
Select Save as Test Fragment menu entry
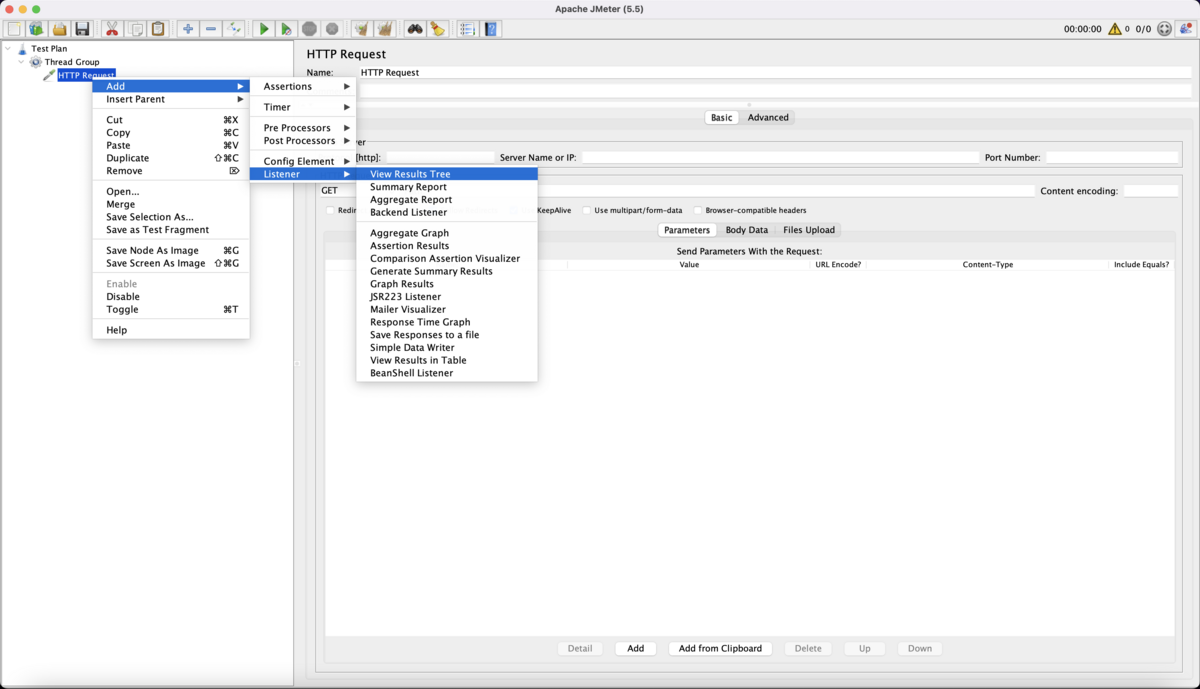point(171,230)
